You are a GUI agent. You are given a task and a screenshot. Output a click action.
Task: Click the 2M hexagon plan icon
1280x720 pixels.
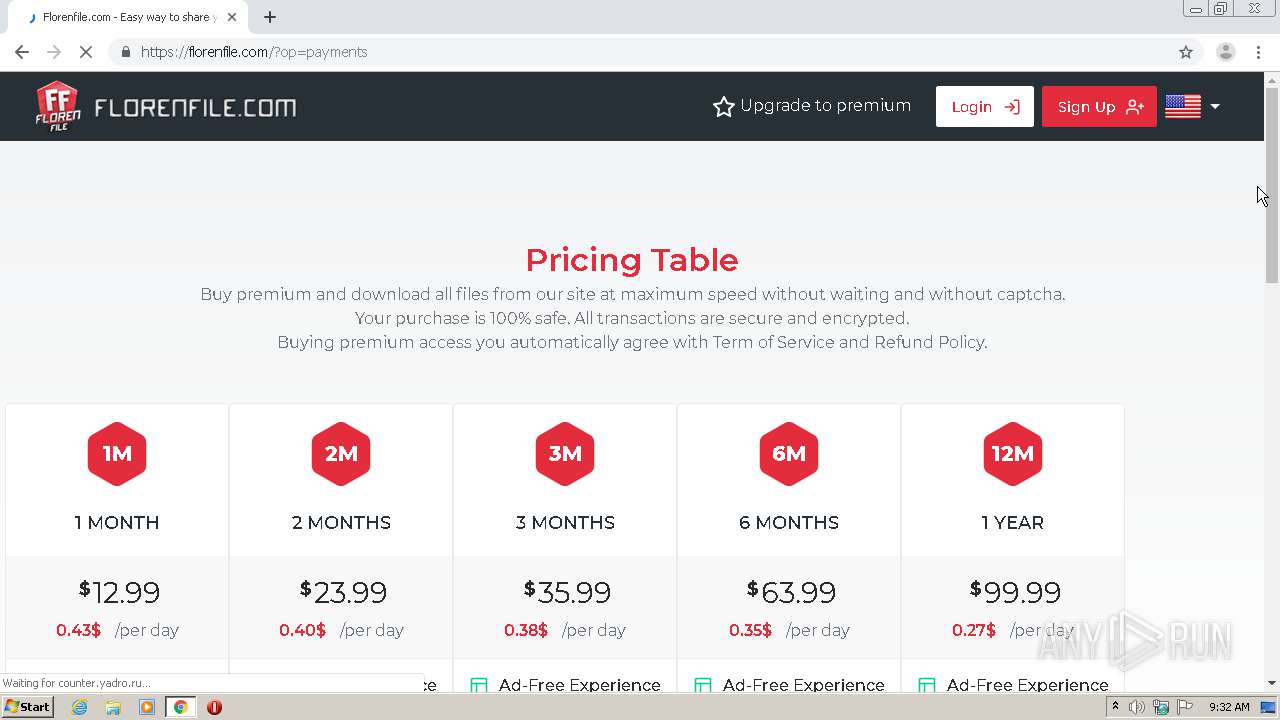[341, 454]
